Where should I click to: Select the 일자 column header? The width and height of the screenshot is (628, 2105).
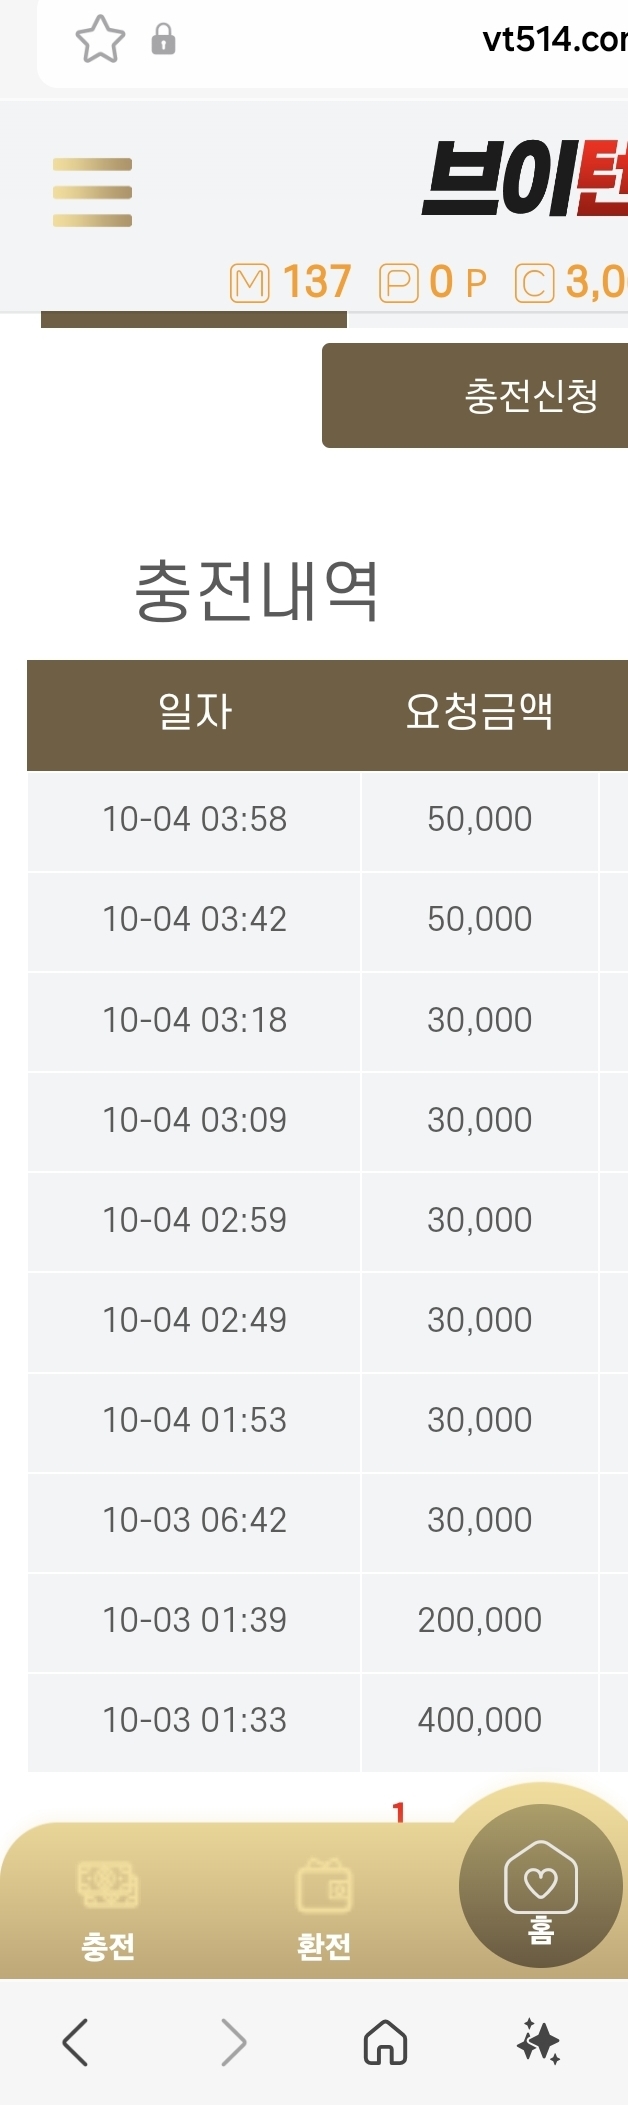click(195, 713)
